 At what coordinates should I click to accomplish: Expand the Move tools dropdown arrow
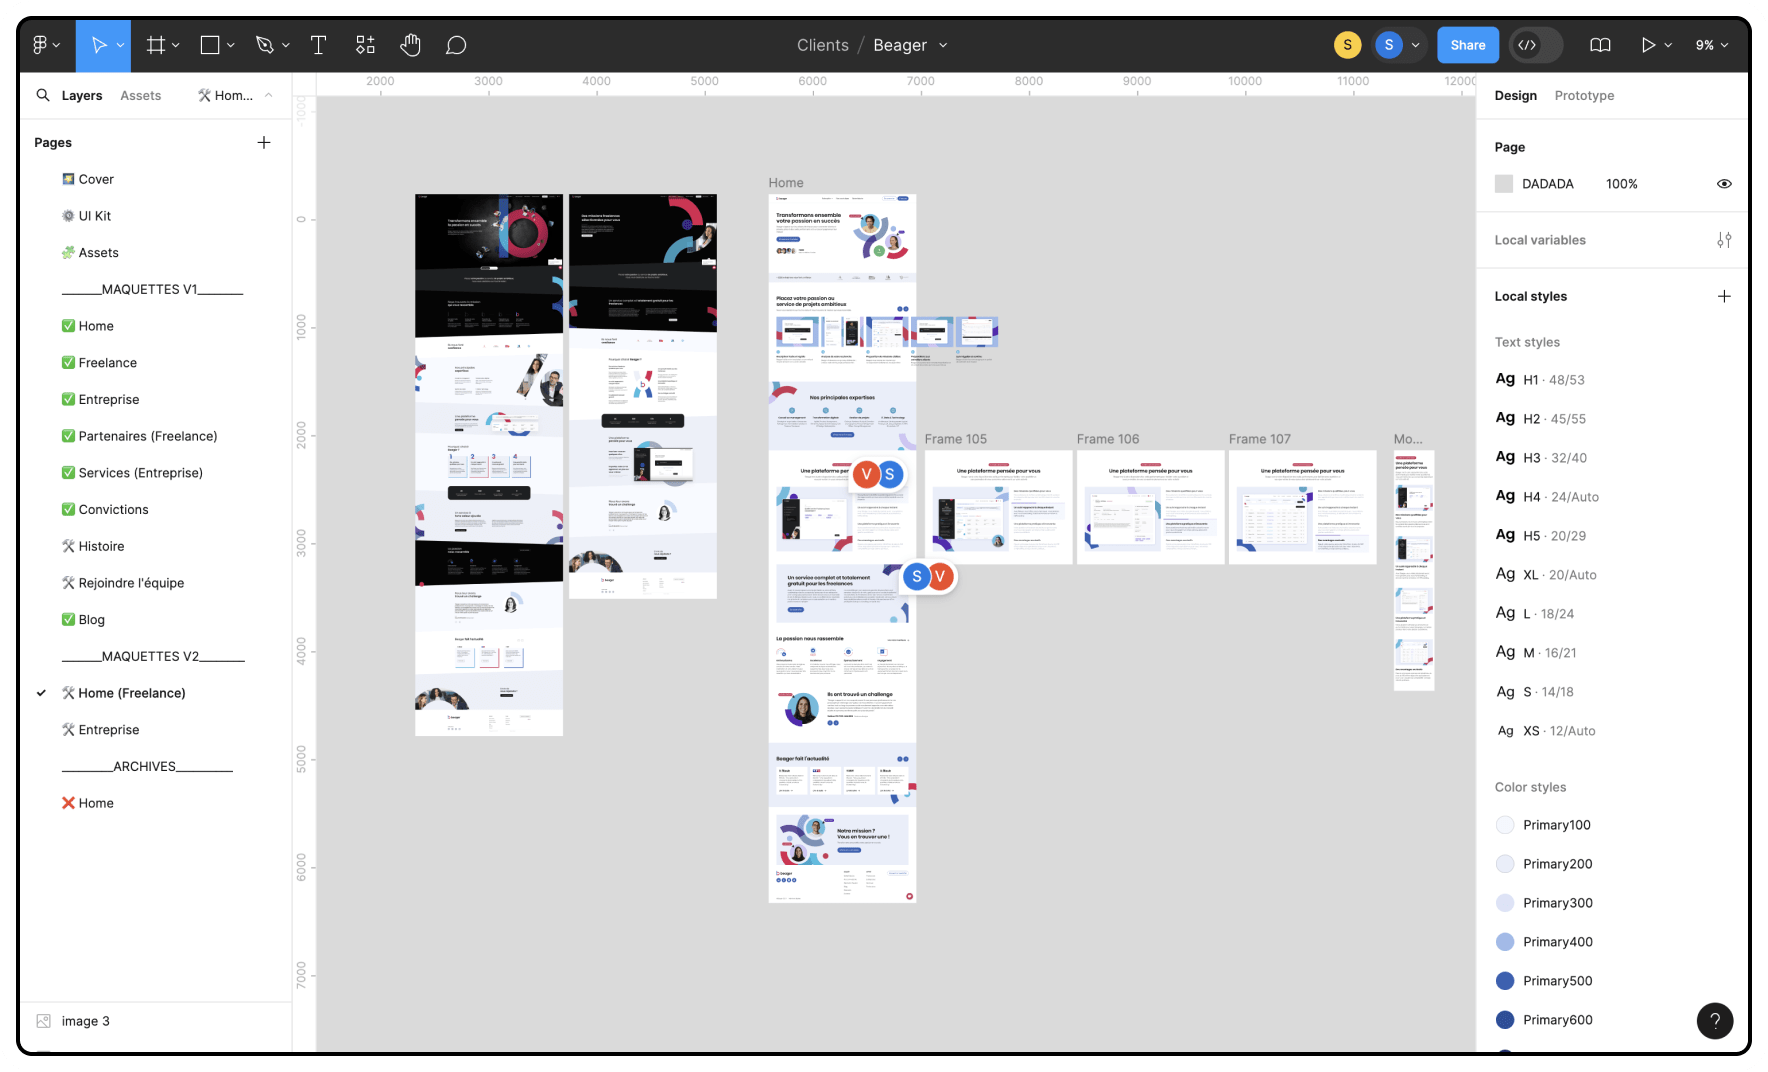(x=120, y=45)
